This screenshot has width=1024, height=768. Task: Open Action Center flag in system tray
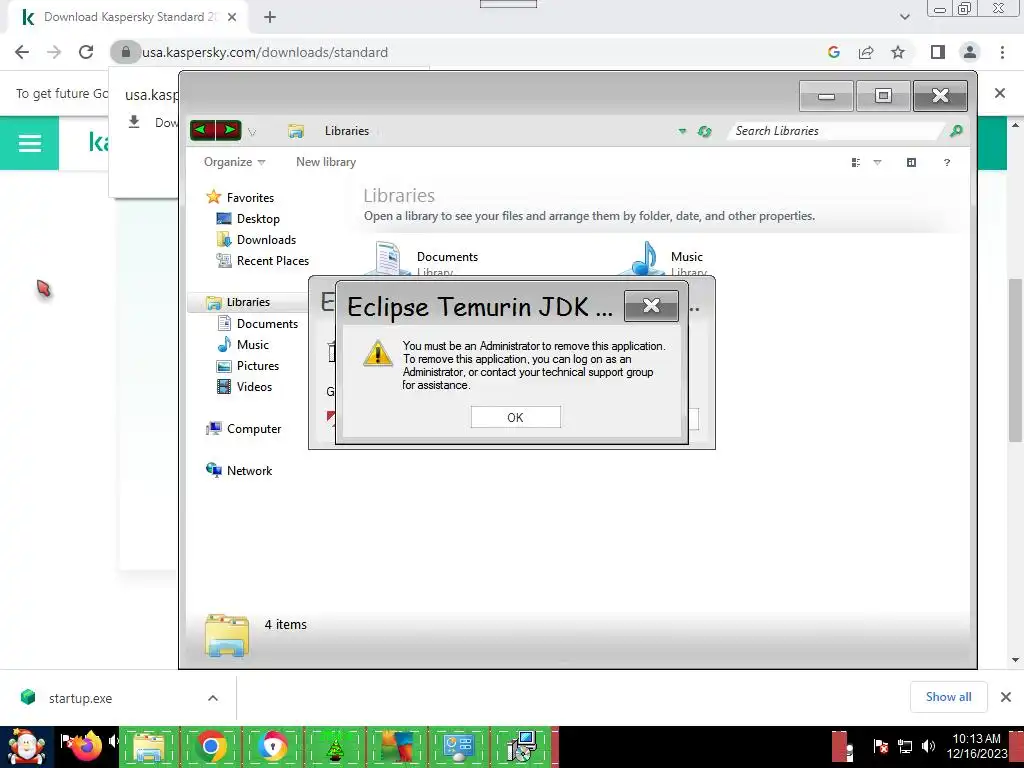pyautogui.click(x=880, y=746)
